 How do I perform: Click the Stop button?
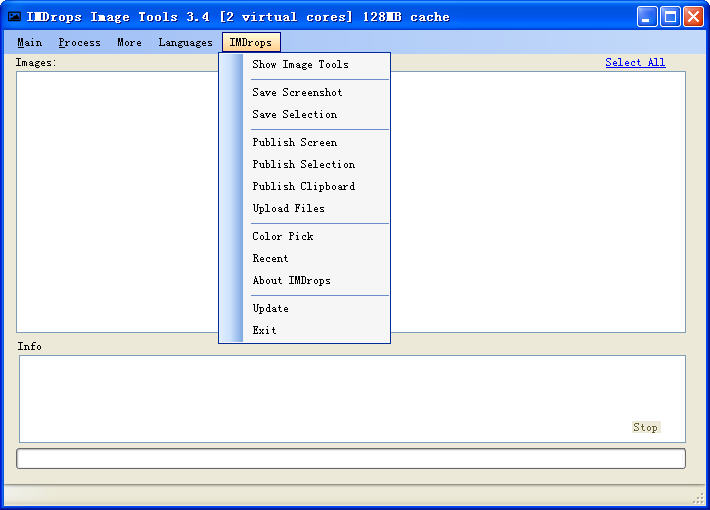646,427
